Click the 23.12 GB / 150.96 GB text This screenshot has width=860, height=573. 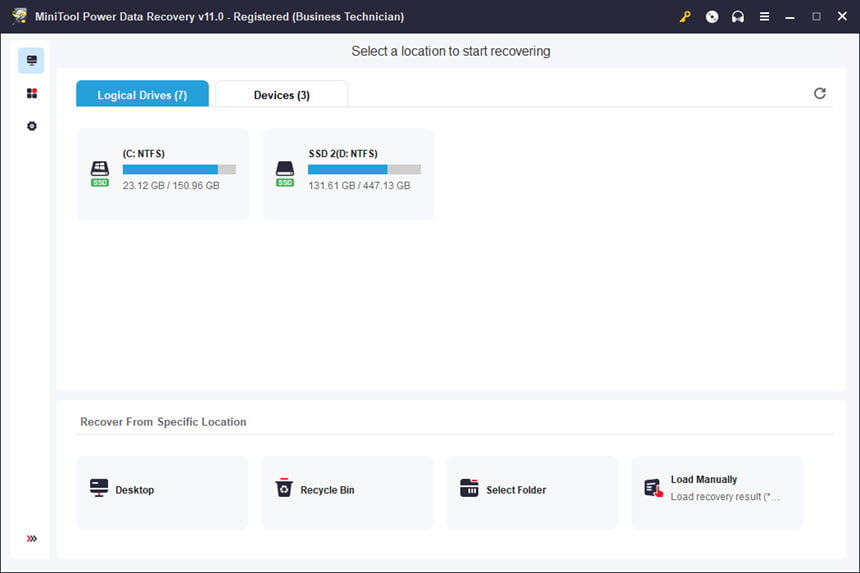point(171,185)
